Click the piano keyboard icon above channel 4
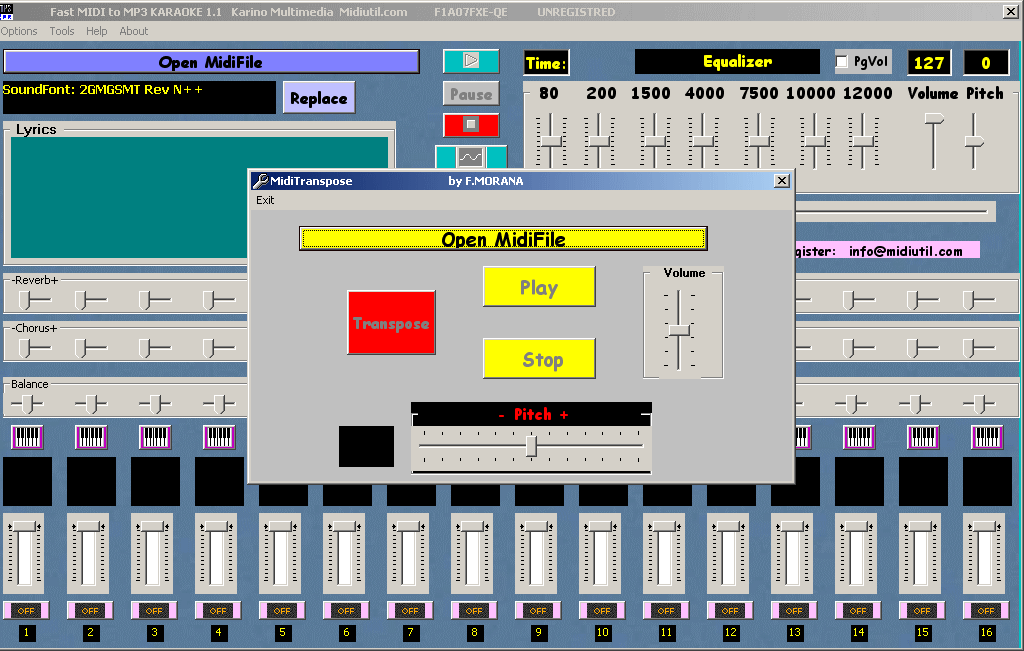The image size is (1024, 651). pos(219,435)
